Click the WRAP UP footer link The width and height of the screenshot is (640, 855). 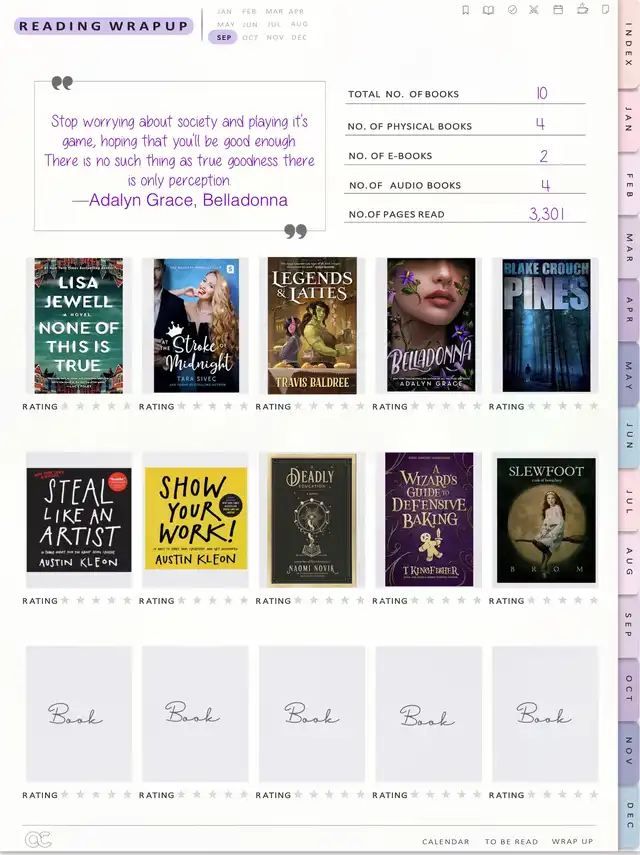click(x=572, y=841)
